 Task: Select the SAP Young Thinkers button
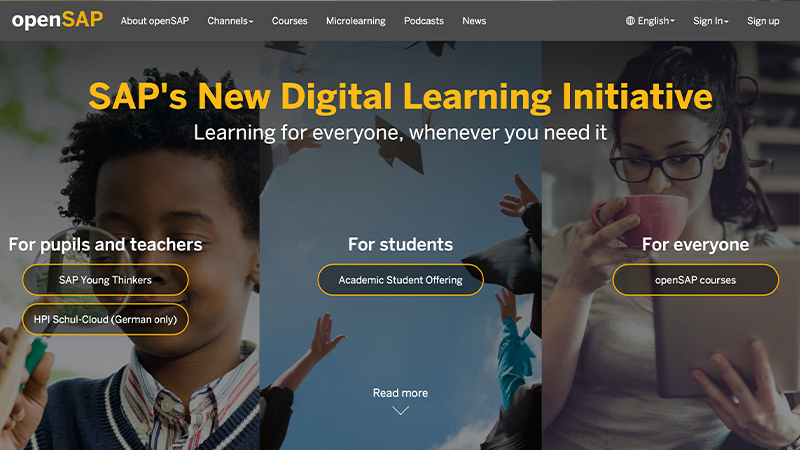coord(105,280)
